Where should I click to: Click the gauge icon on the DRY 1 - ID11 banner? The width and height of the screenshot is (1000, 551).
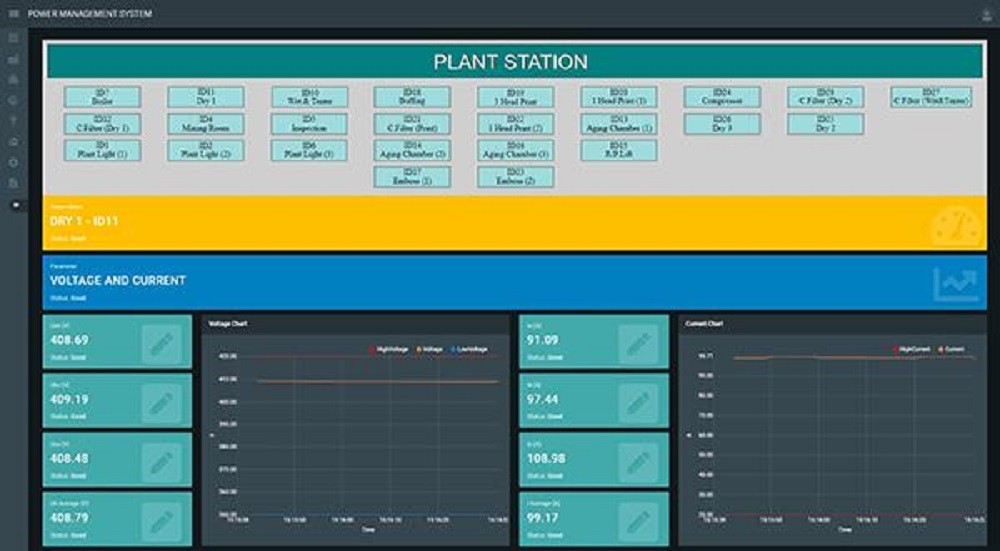pos(956,227)
